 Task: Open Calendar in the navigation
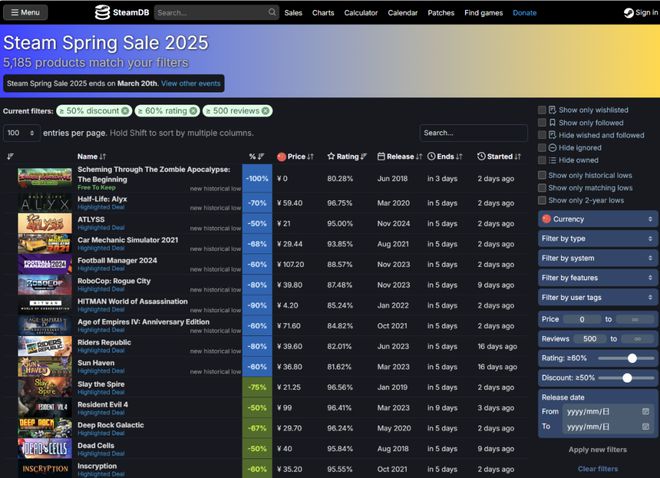click(x=403, y=13)
